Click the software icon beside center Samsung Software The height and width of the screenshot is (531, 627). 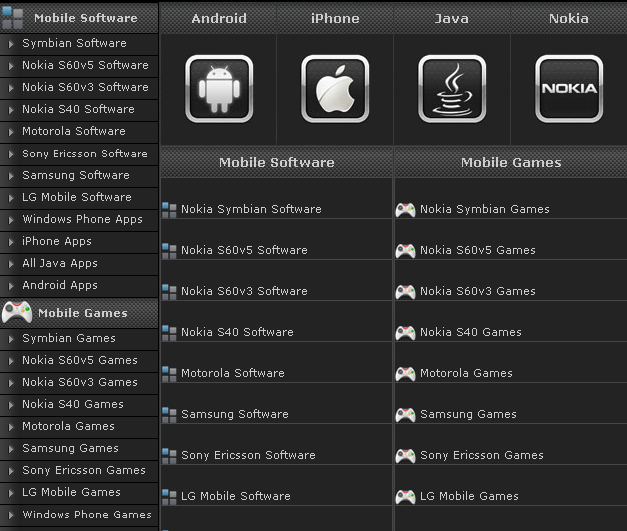(x=169, y=415)
